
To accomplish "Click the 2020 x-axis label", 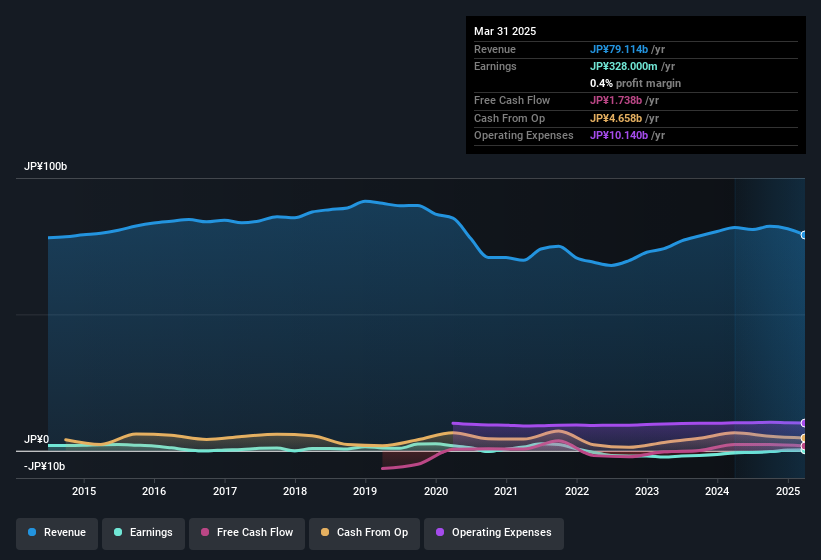I will point(436,491).
